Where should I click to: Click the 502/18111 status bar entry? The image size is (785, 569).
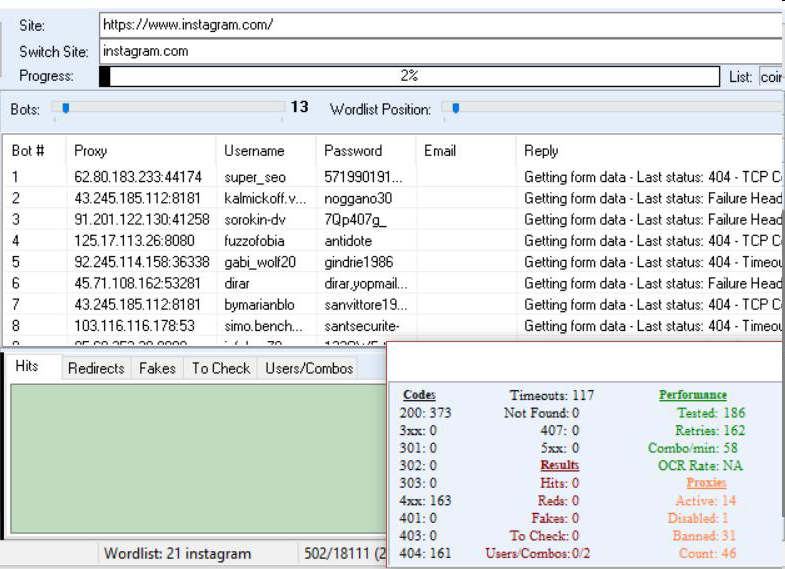coord(344,553)
